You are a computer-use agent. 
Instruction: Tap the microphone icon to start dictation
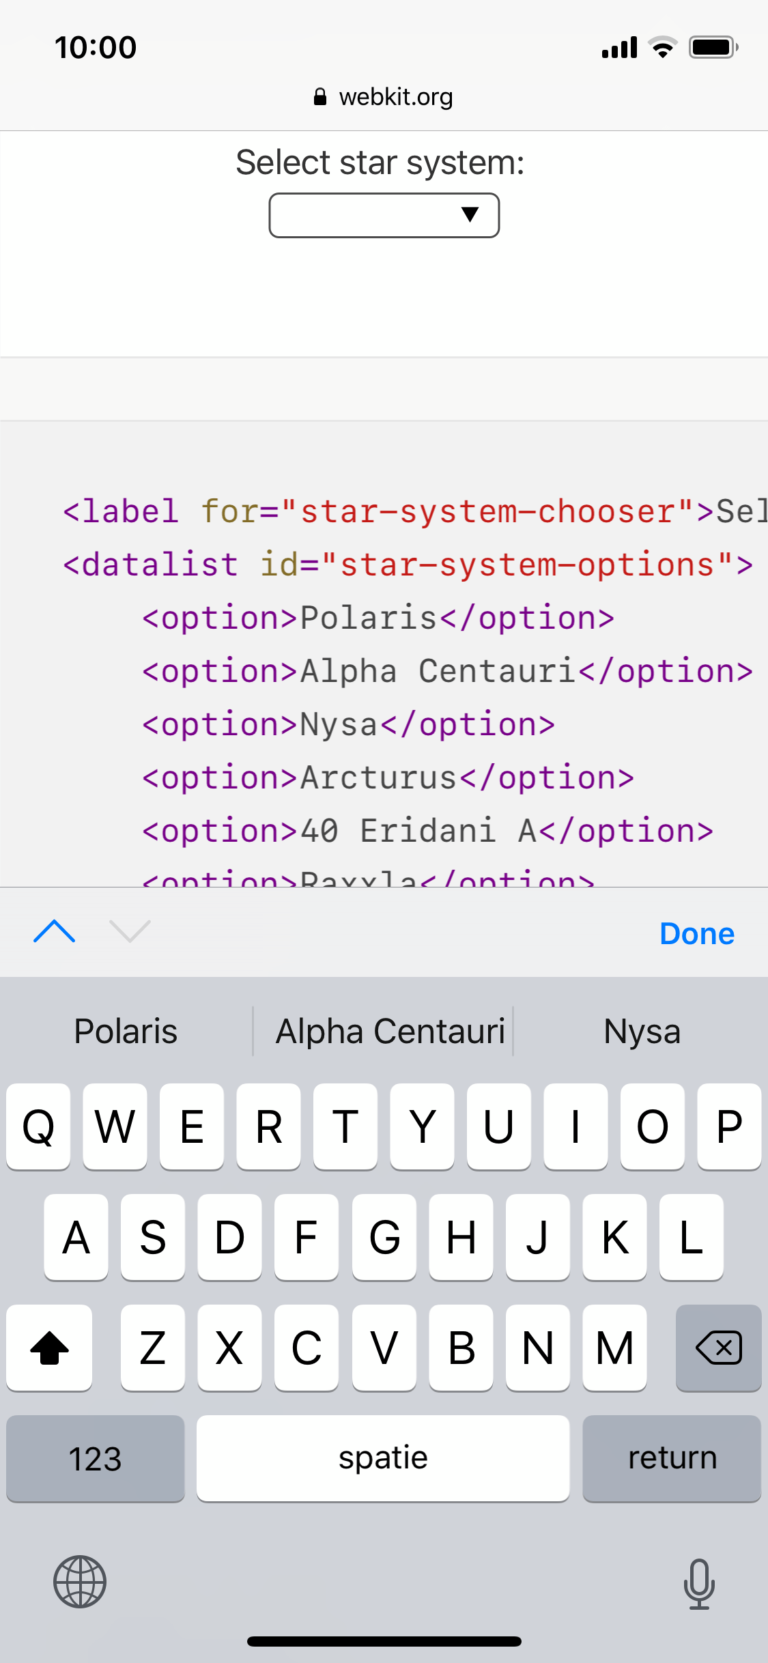[x=698, y=1581]
